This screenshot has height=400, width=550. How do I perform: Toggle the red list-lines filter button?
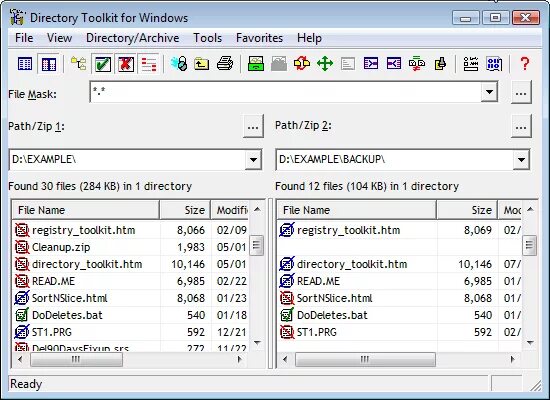pos(149,64)
